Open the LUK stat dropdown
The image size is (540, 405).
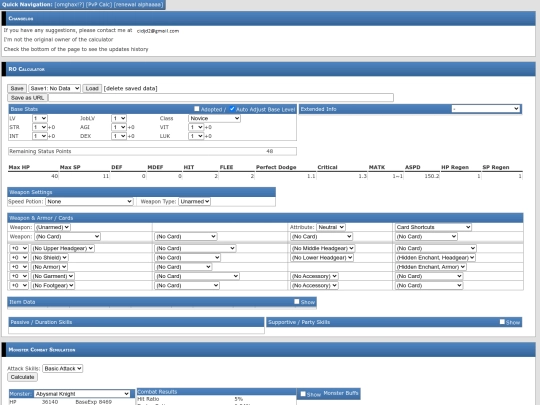[196, 136]
